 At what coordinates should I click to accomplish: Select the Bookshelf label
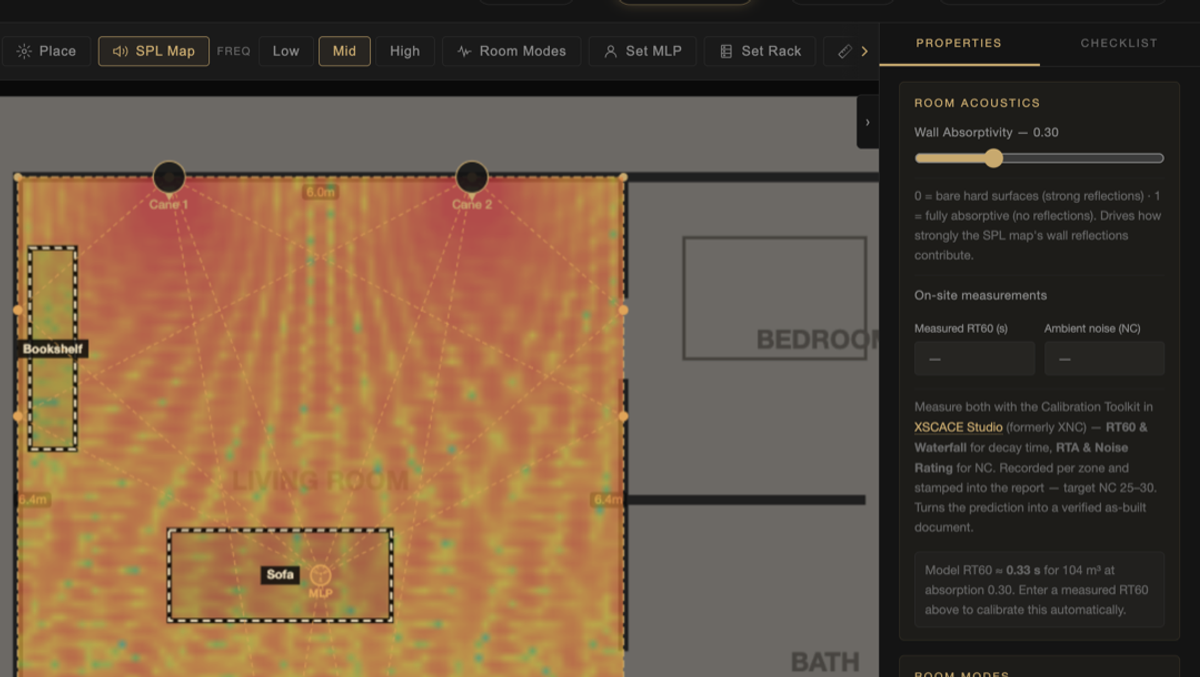tap(54, 349)
